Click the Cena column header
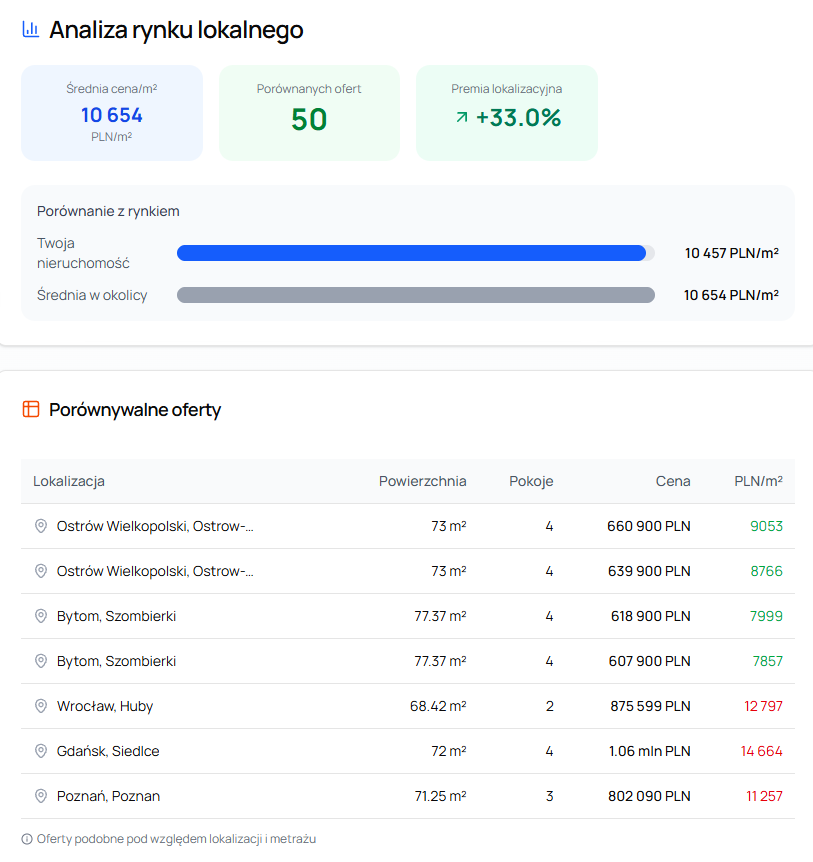The width and height of the screenshot is (813, 862). [673, 481]
